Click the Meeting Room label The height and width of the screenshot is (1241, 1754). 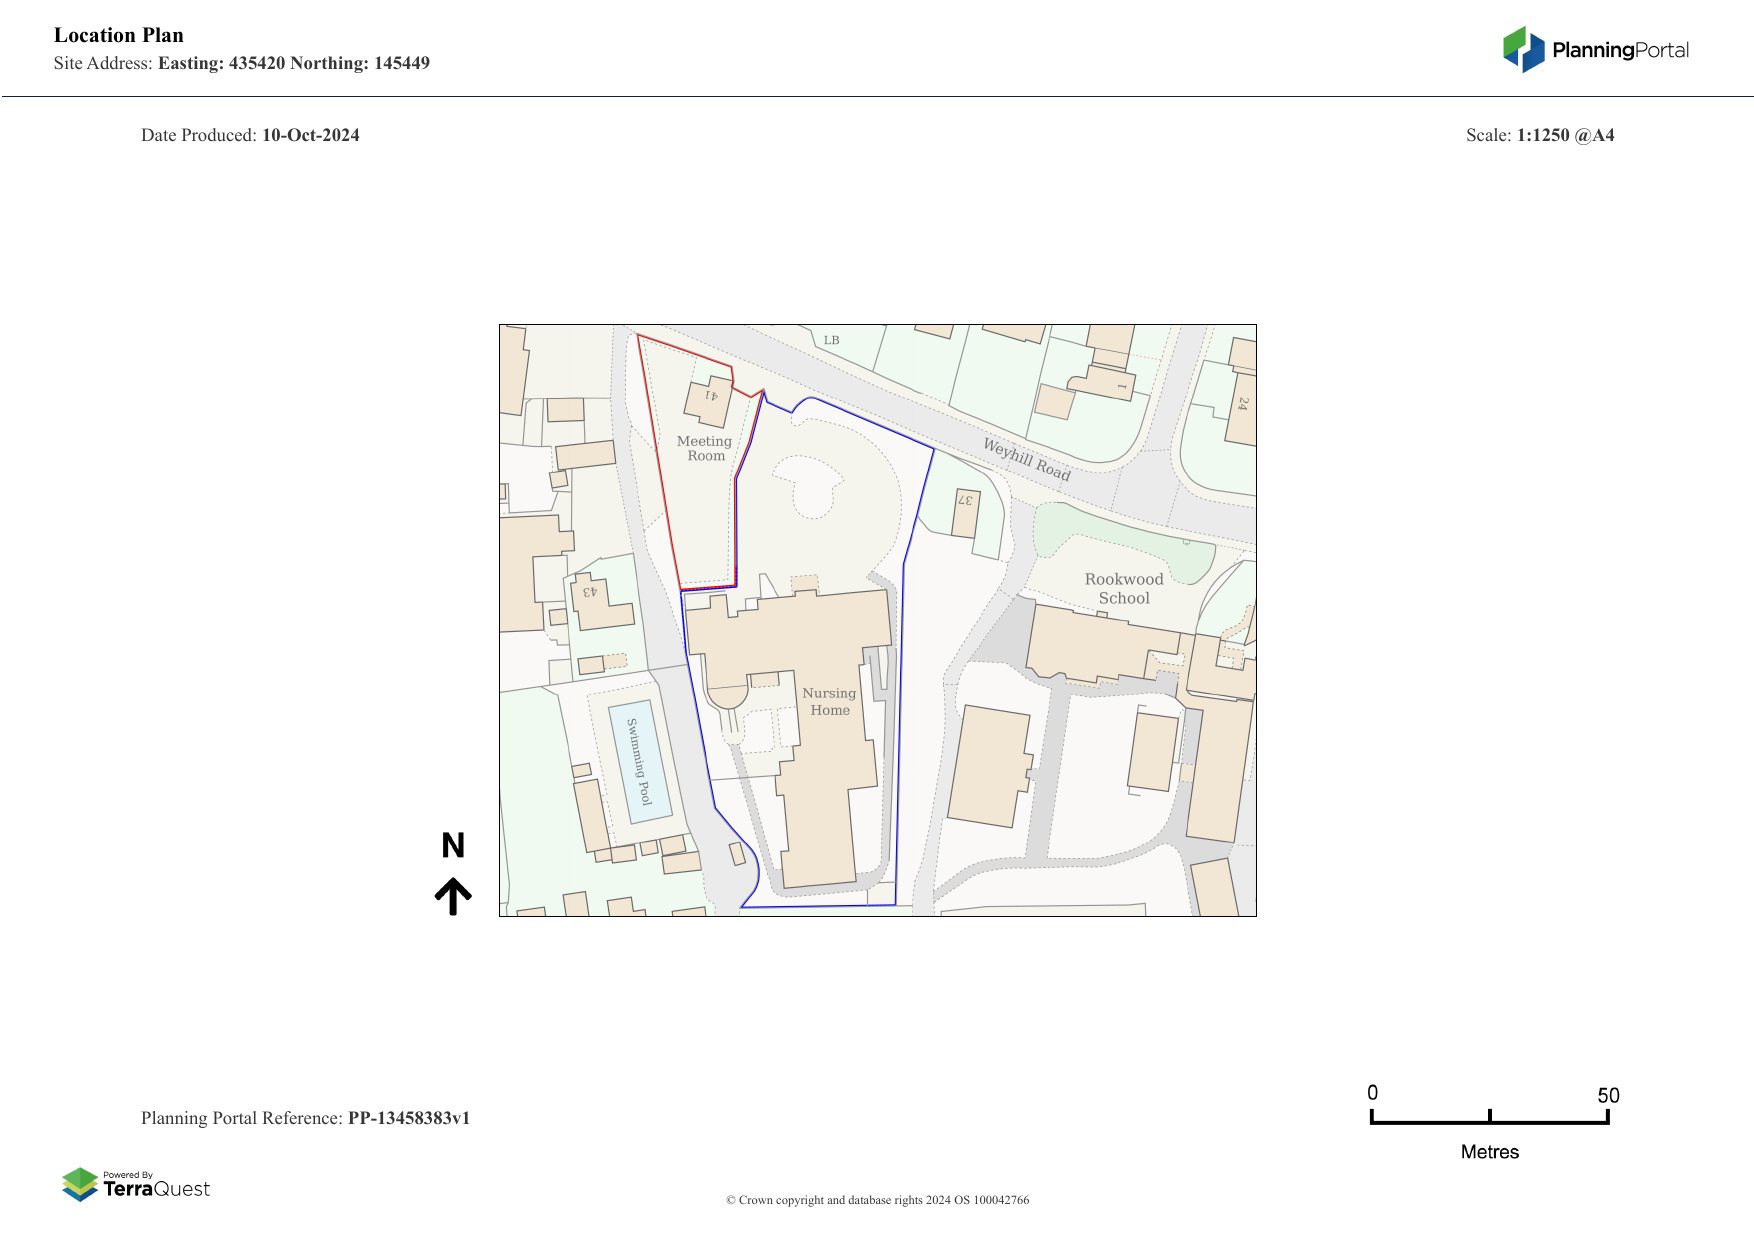pos(704,448)
